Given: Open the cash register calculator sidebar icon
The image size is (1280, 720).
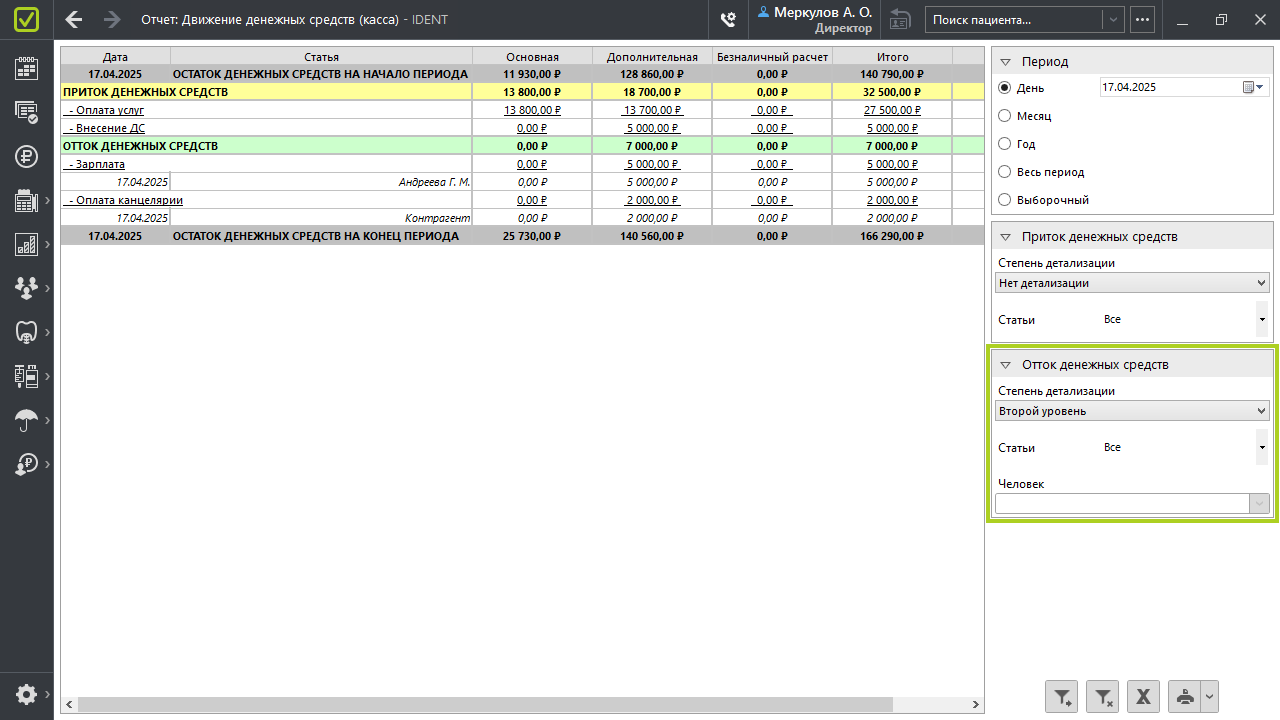Looking at the screenshot, I should [27, 200].
